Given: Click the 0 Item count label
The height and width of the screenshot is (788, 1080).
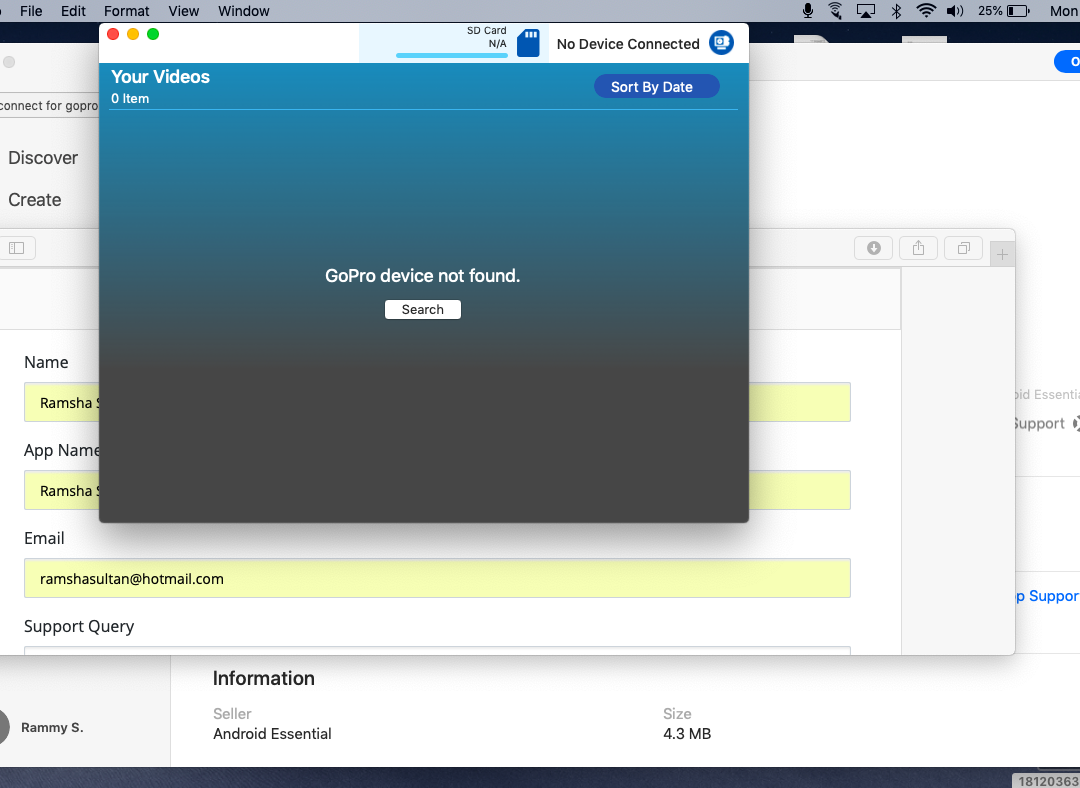Looking at the screenshot, I should pyautogui.click(x=130, y=98).
